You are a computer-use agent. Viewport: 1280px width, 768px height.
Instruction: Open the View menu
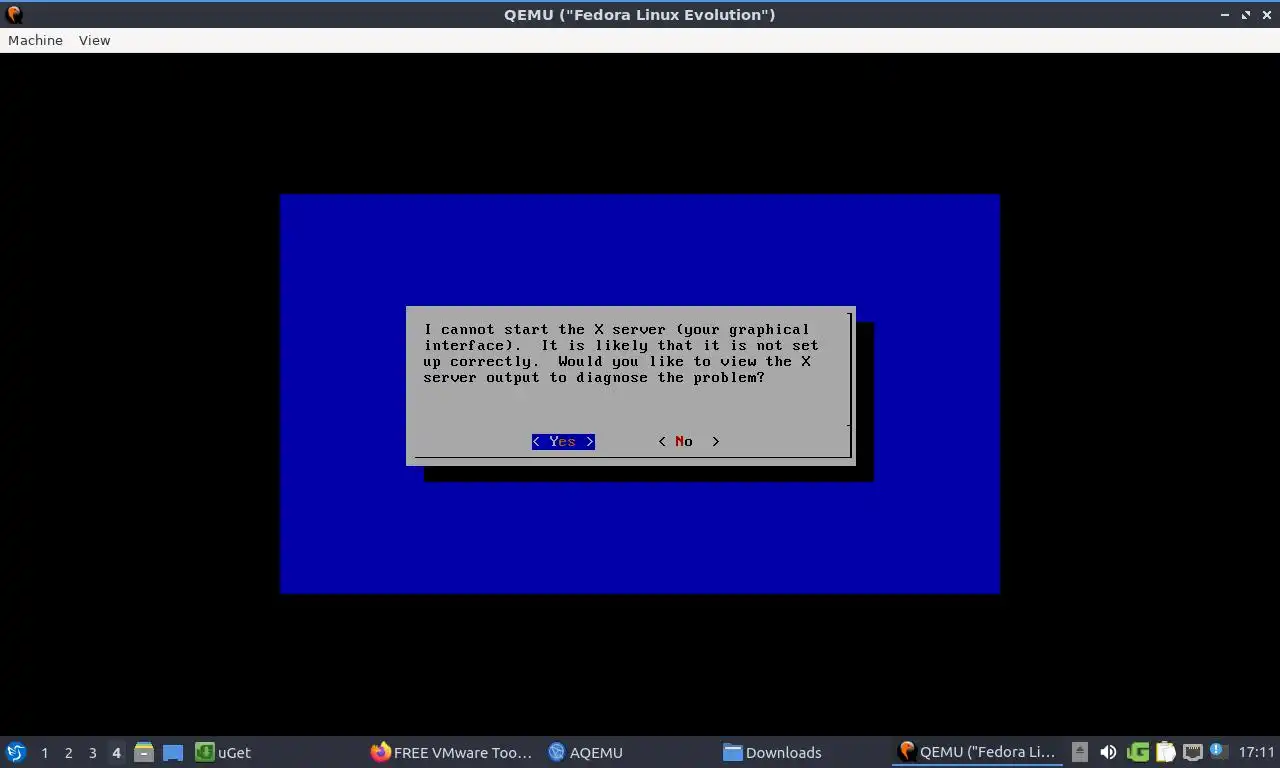point(94,40)
